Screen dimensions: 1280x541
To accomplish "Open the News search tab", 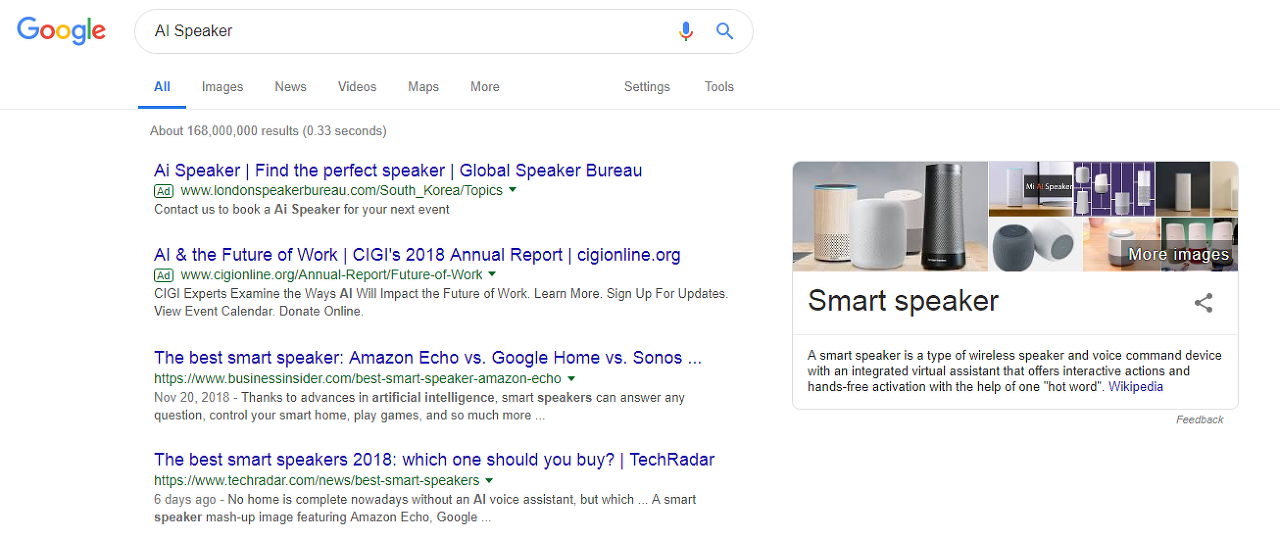I will click(290, 87).
